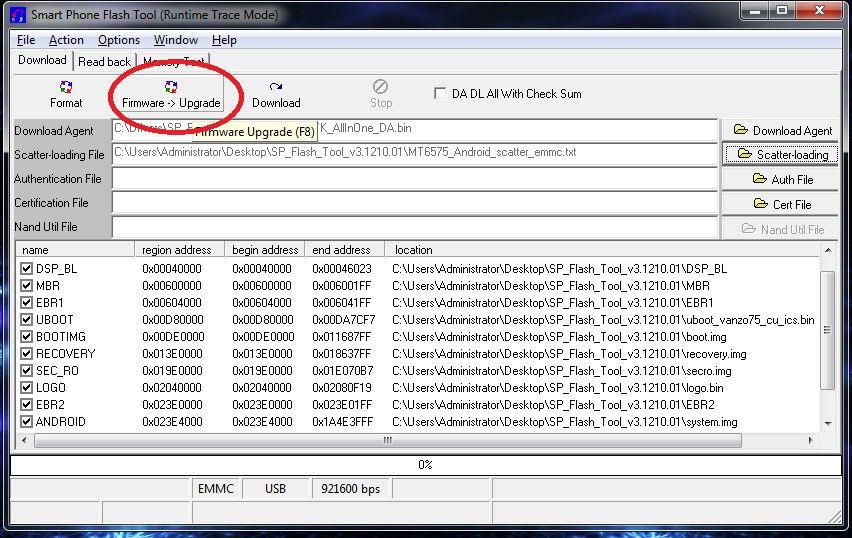
Task: Click the disabled Stop toolbar icon
Action: click(381, 94)
